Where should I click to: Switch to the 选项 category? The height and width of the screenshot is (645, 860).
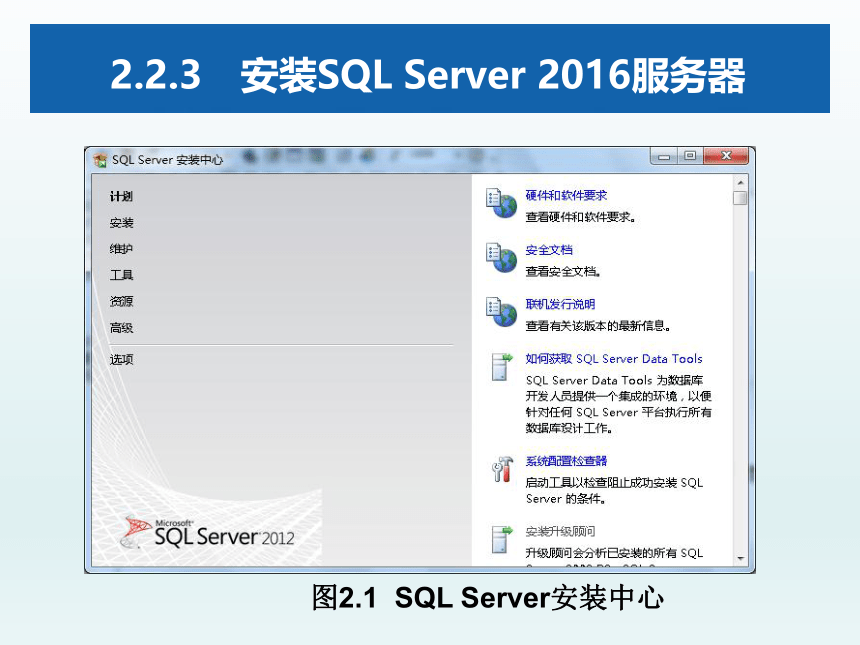121,360
